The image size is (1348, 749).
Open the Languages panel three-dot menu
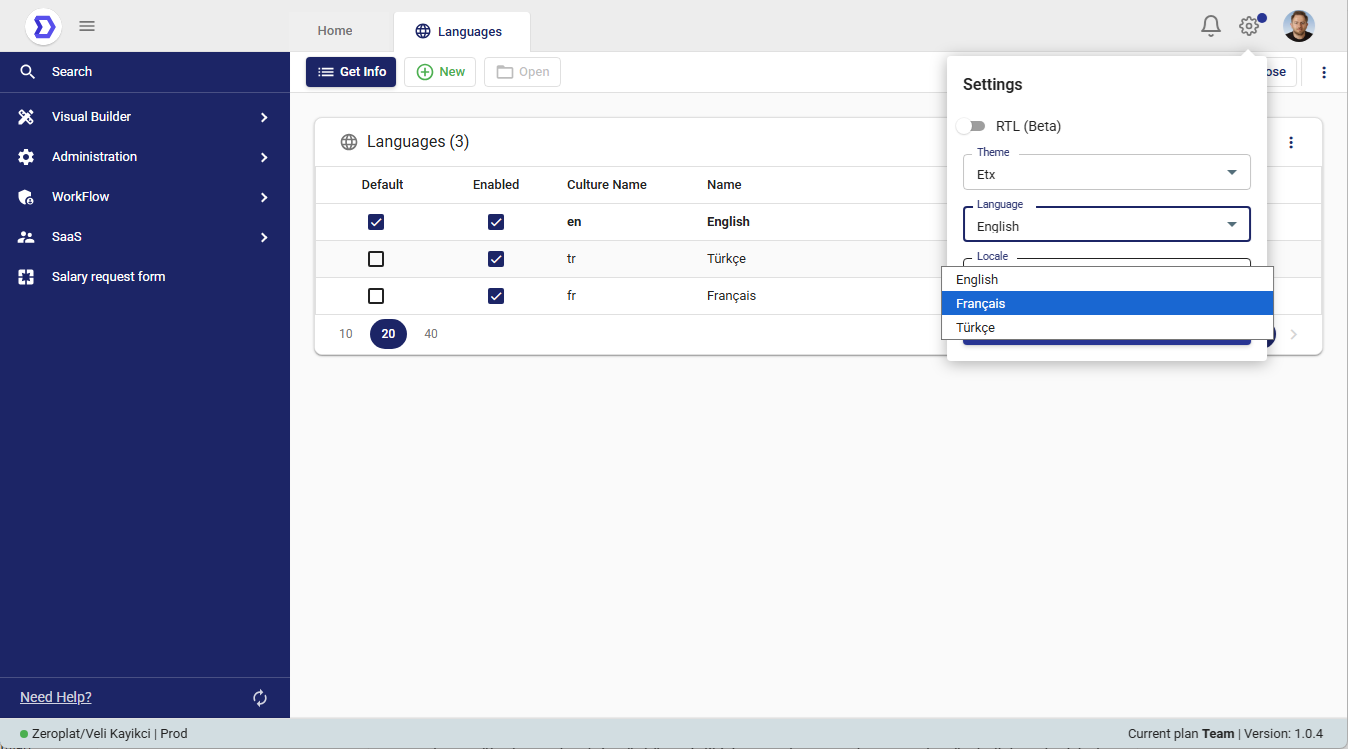(x=1291, y=142)
